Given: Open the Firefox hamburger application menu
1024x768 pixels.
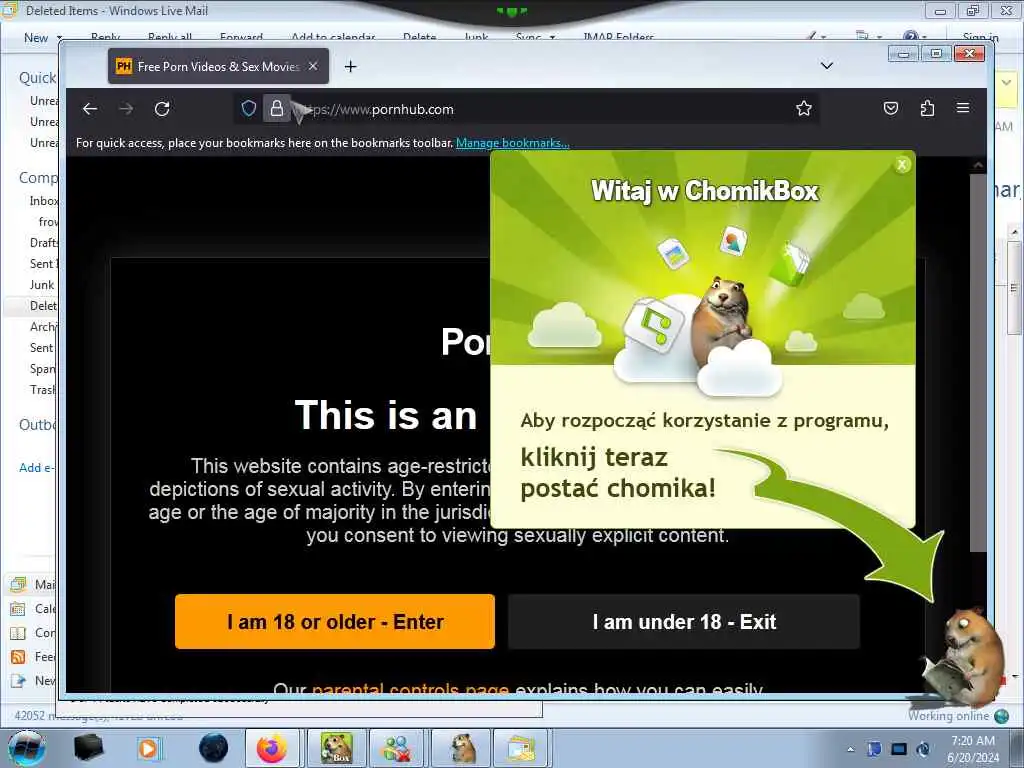Looking at the screenshot, I should coord(963,108).
